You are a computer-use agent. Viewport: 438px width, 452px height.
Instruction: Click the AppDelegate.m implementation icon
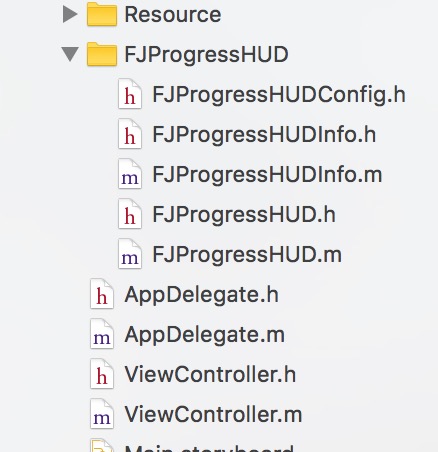click(x=102, y=334)
